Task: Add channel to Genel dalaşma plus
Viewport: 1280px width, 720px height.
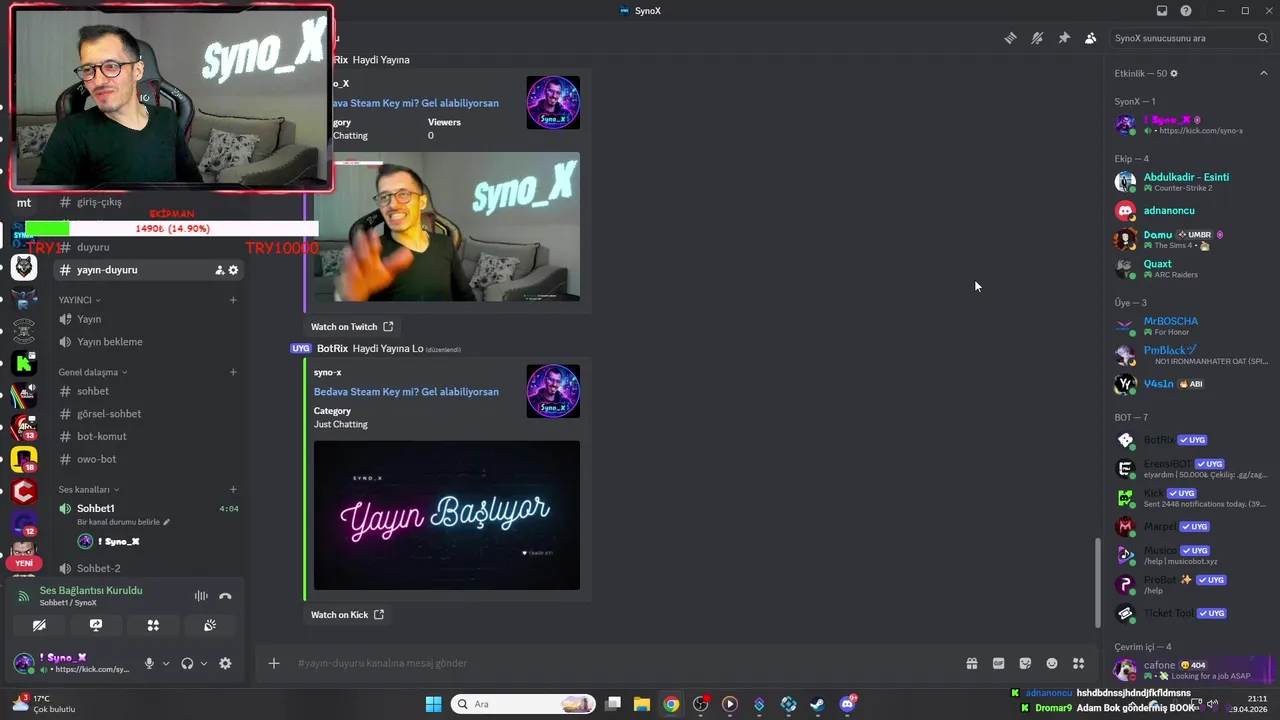Action: point(233,372)
